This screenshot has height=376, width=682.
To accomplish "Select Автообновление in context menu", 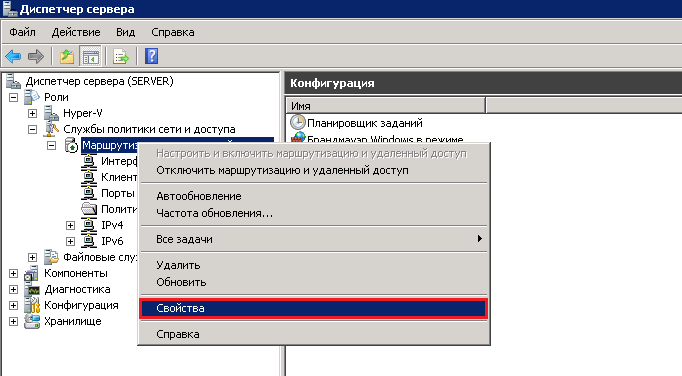I will point(314,196).
